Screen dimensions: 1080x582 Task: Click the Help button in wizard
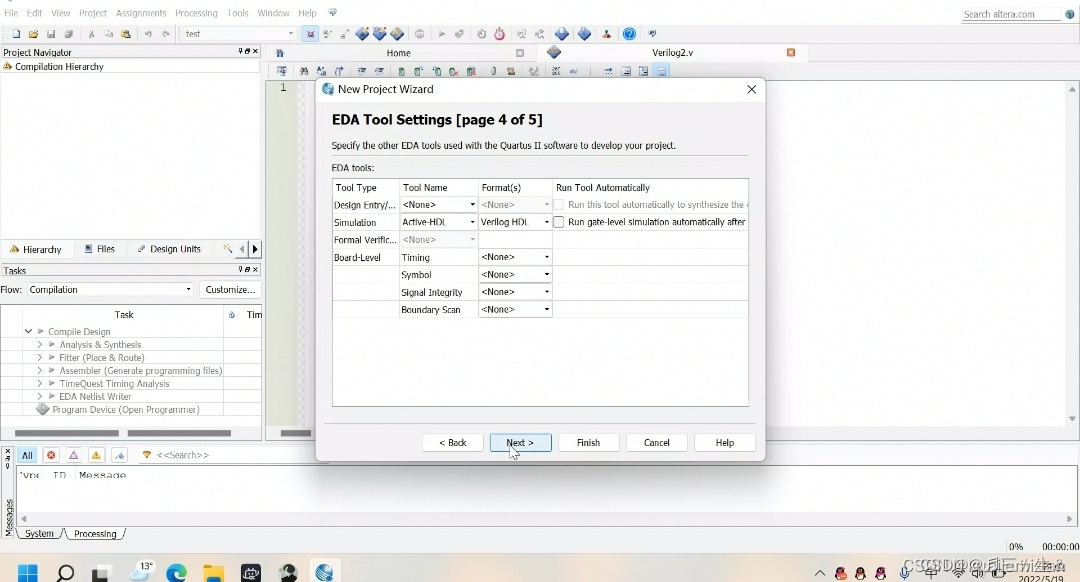coord(725,443)
